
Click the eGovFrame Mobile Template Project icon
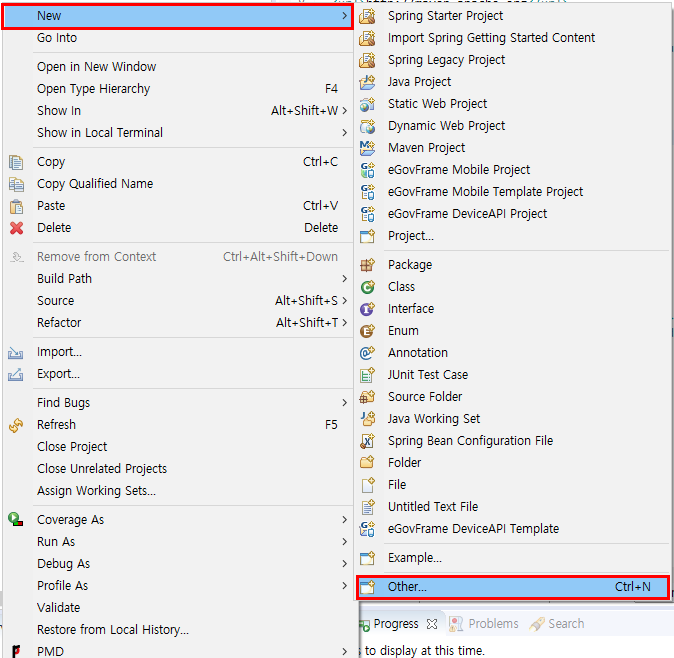(x=367, y=192)
